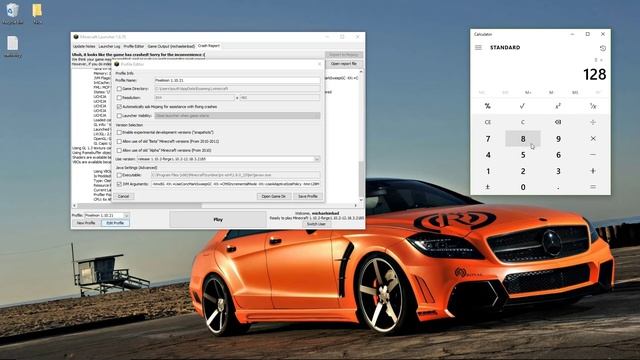The image size is (640, 360).
Task: Click the New Profile button
Action: click(86, 223)
